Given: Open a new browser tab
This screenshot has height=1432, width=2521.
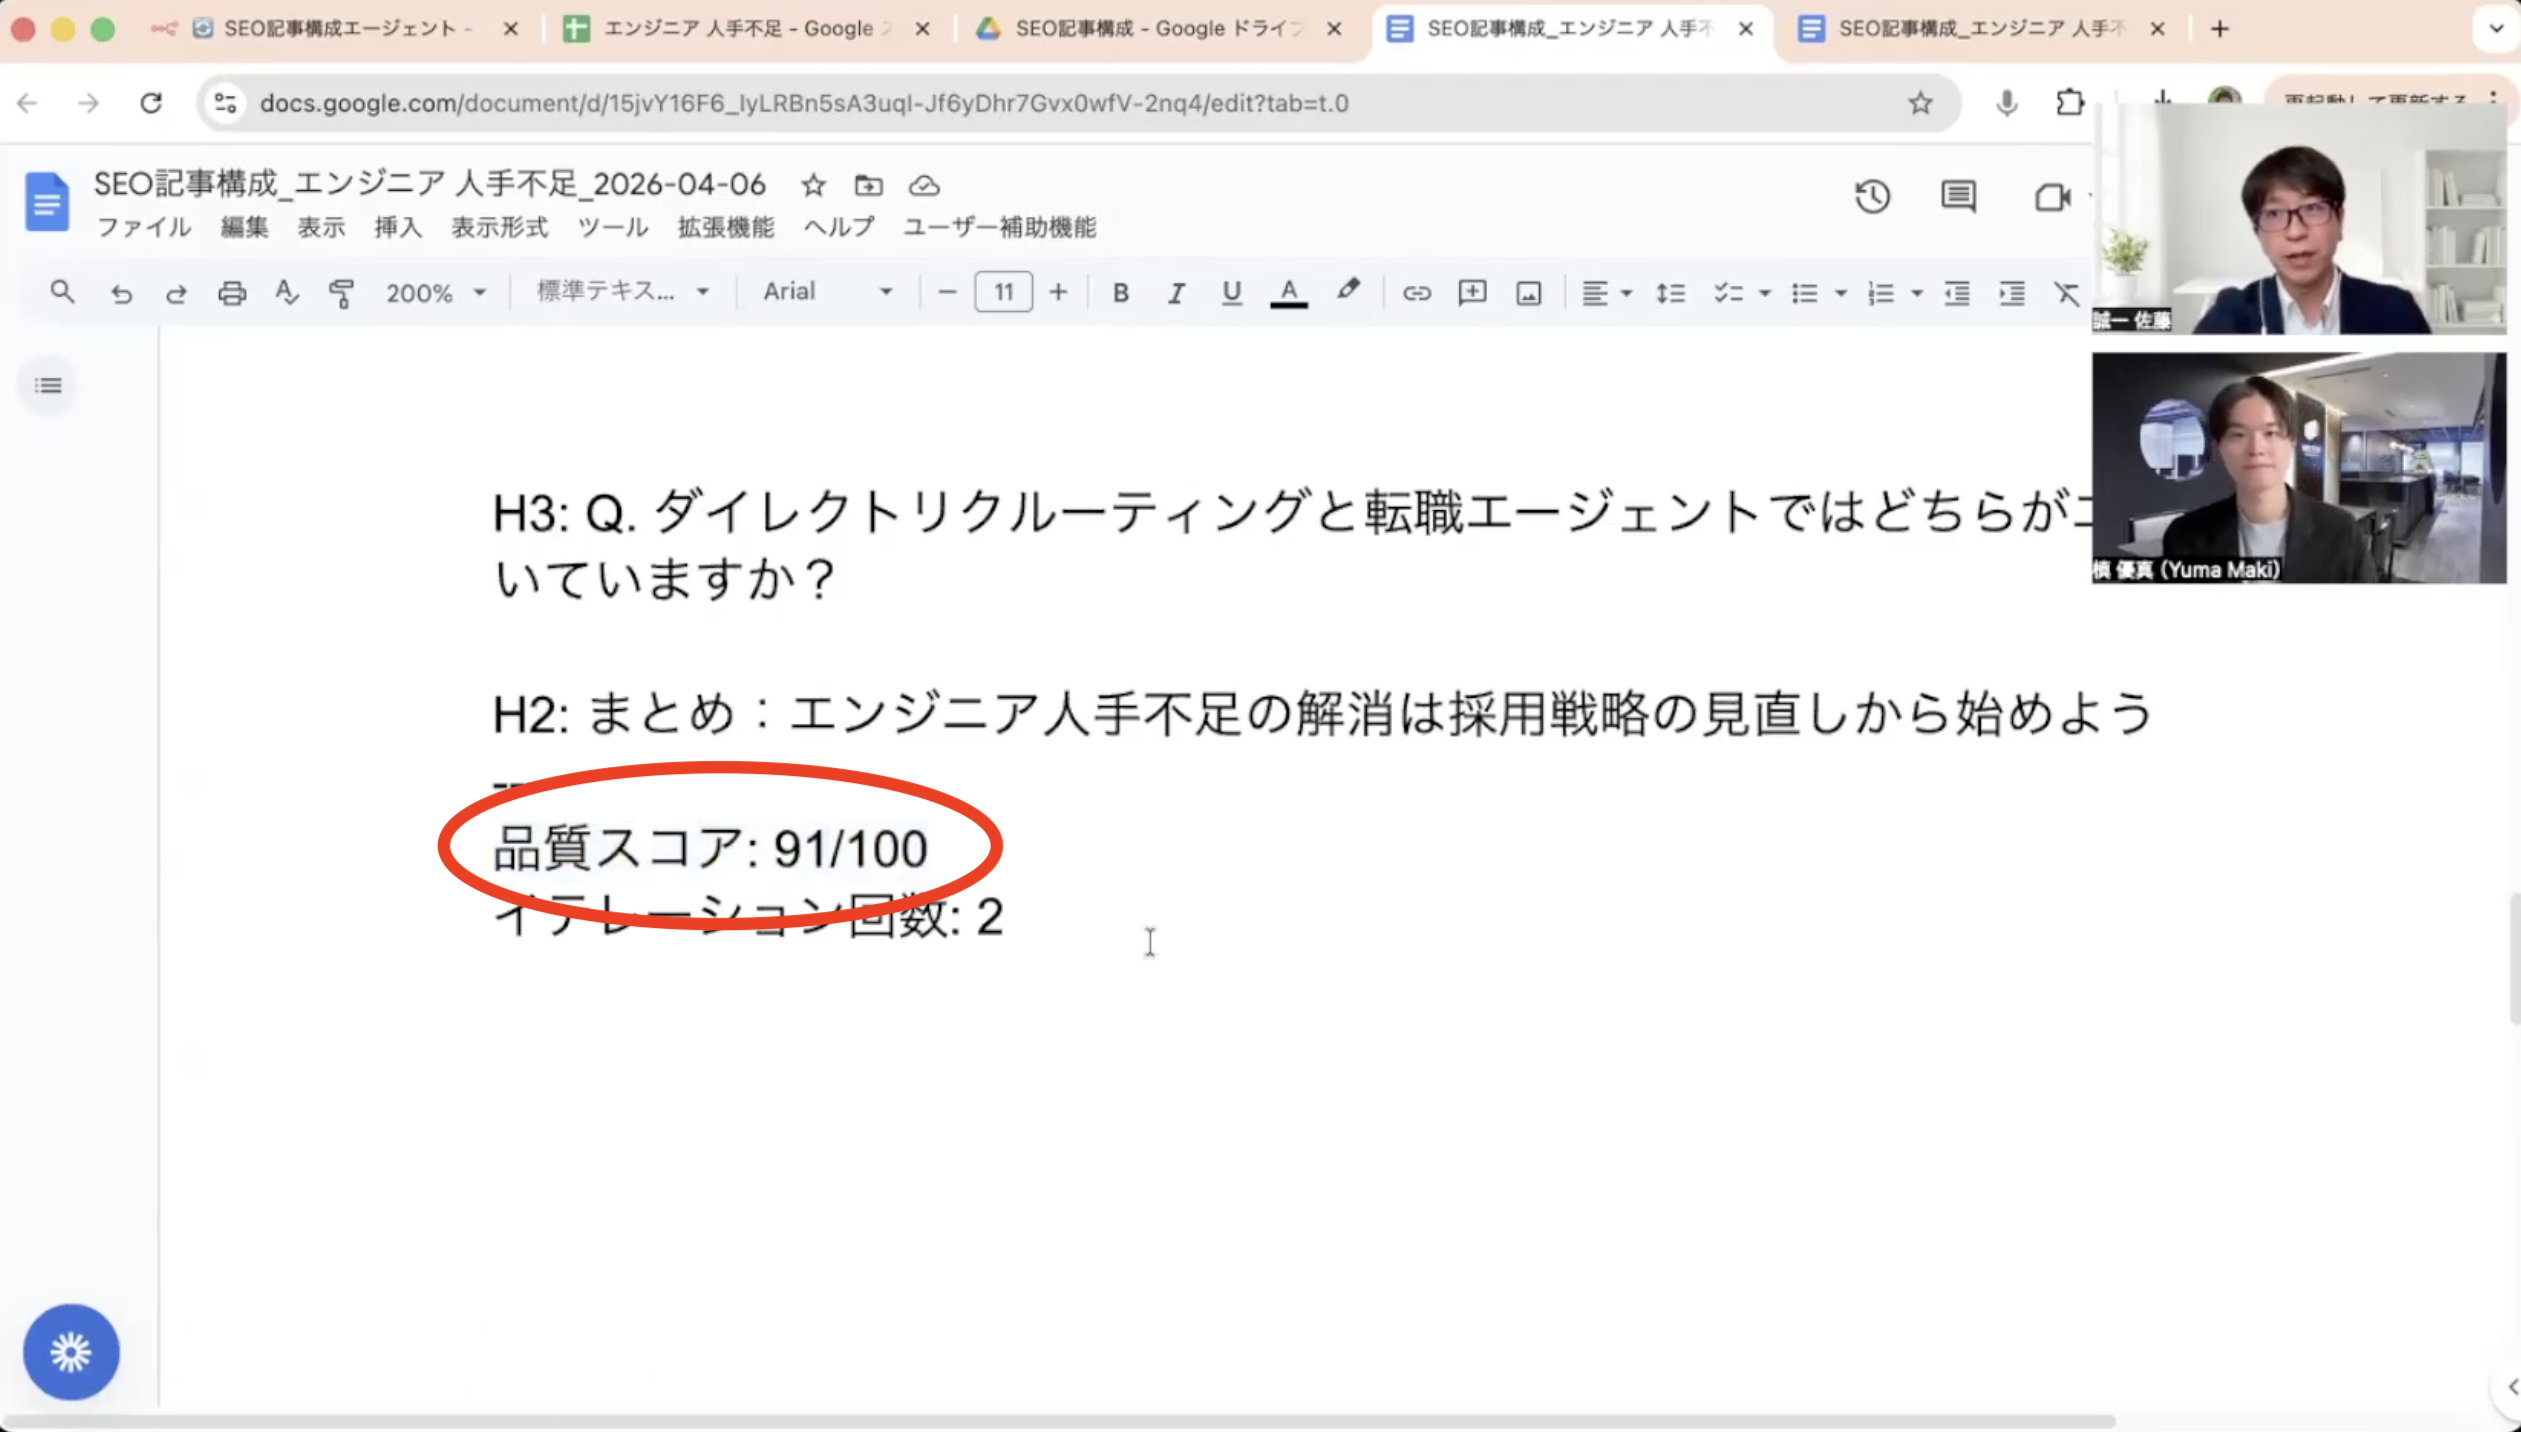Looking at the screenshot, I should pyautogui.click(x=2220, y=29).
